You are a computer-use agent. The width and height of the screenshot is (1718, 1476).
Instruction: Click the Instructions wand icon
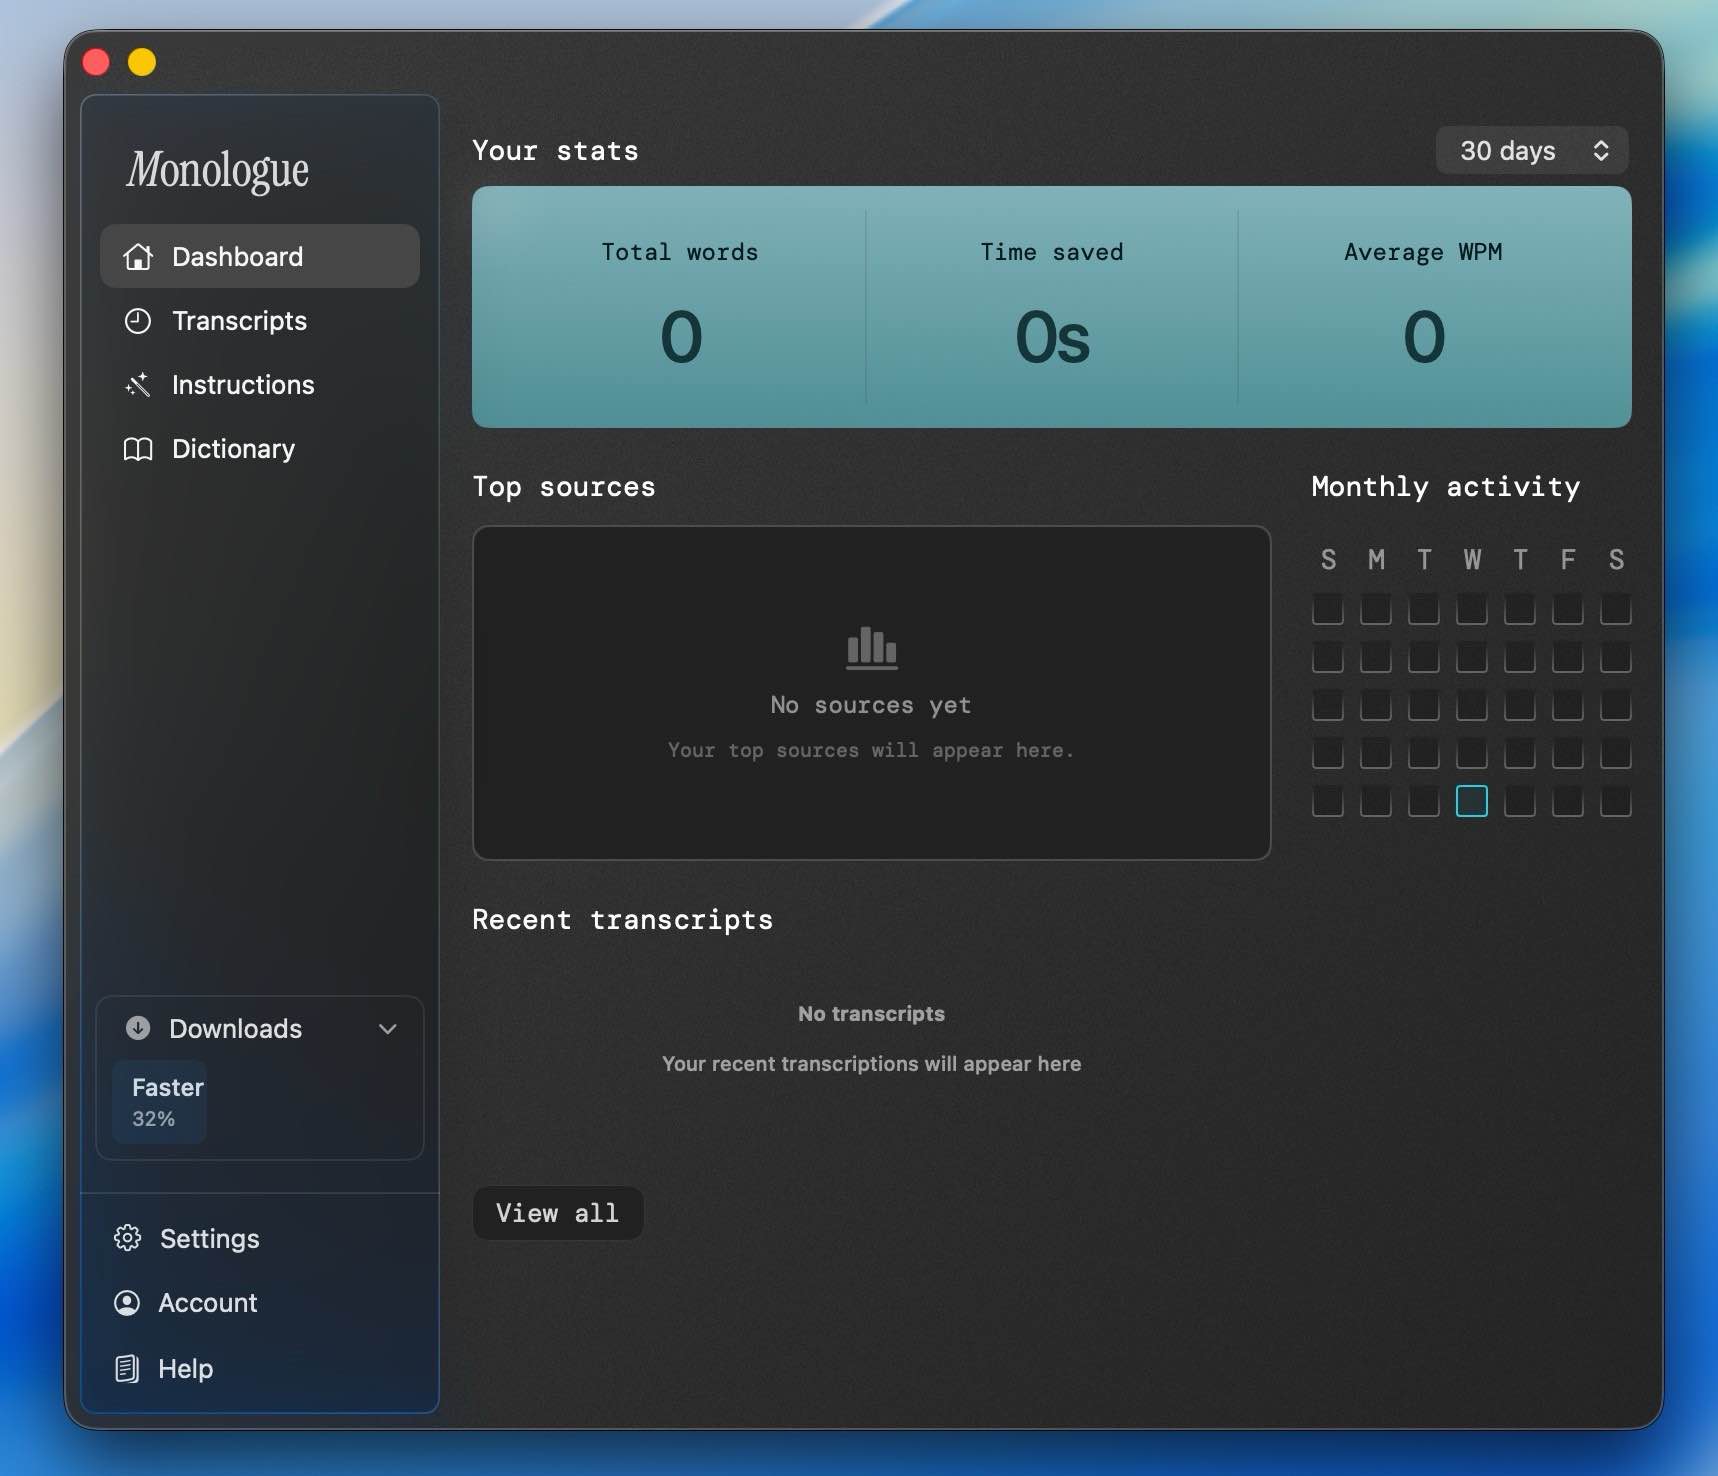tap(137, 385)
